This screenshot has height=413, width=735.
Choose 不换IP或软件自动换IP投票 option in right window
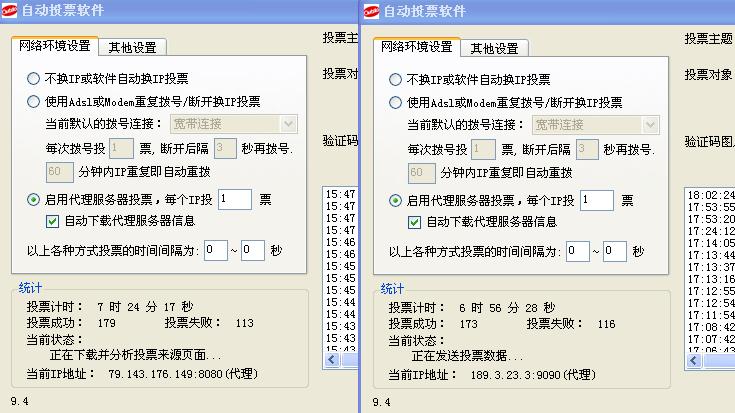pos(396,79)
